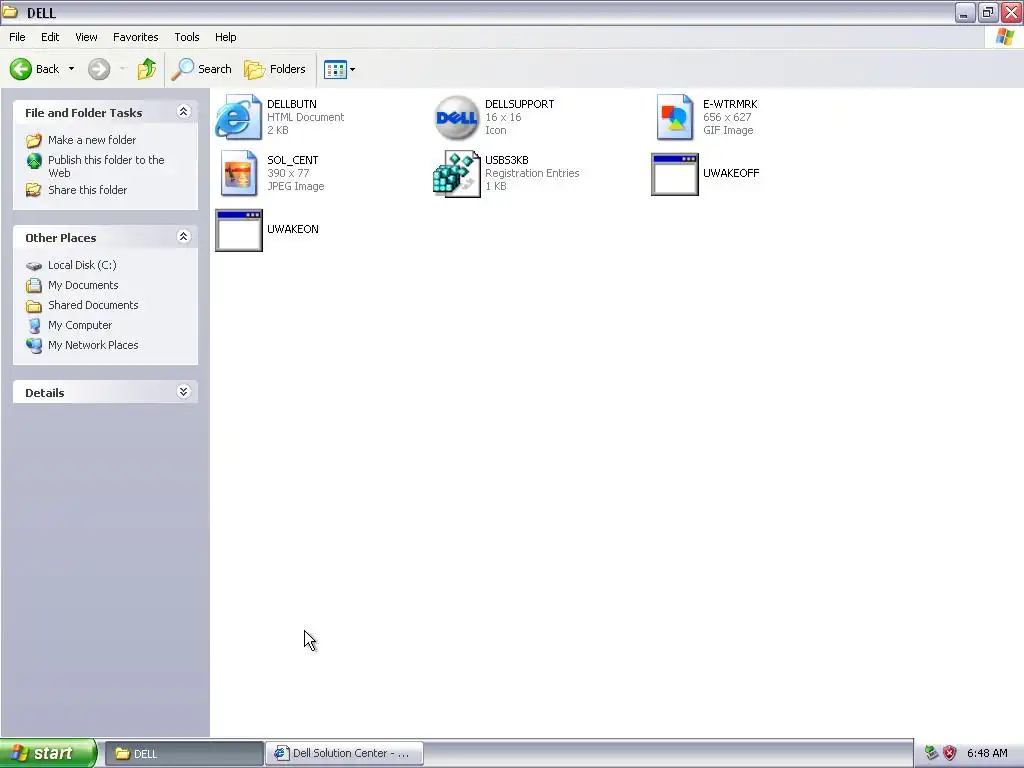This screenshot has height=768, width=1024.
Task: Open My Network Places link
Action: (93, 345)
